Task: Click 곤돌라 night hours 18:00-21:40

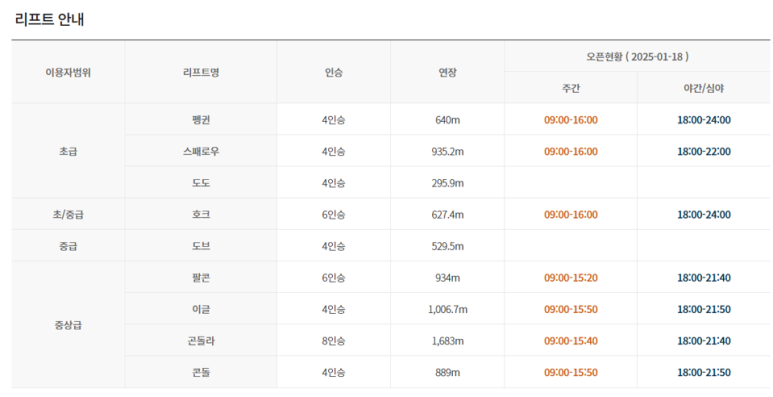Action: [704, 341]
